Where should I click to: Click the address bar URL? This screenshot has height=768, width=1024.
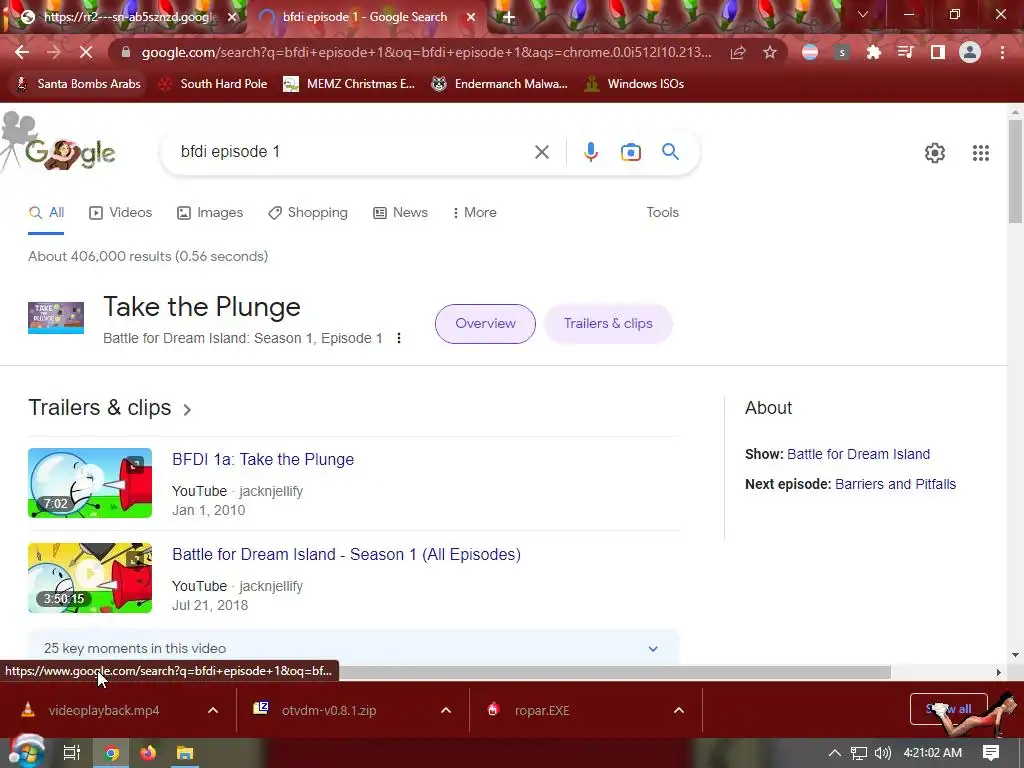pyautogui.click(x=426, y=52)
